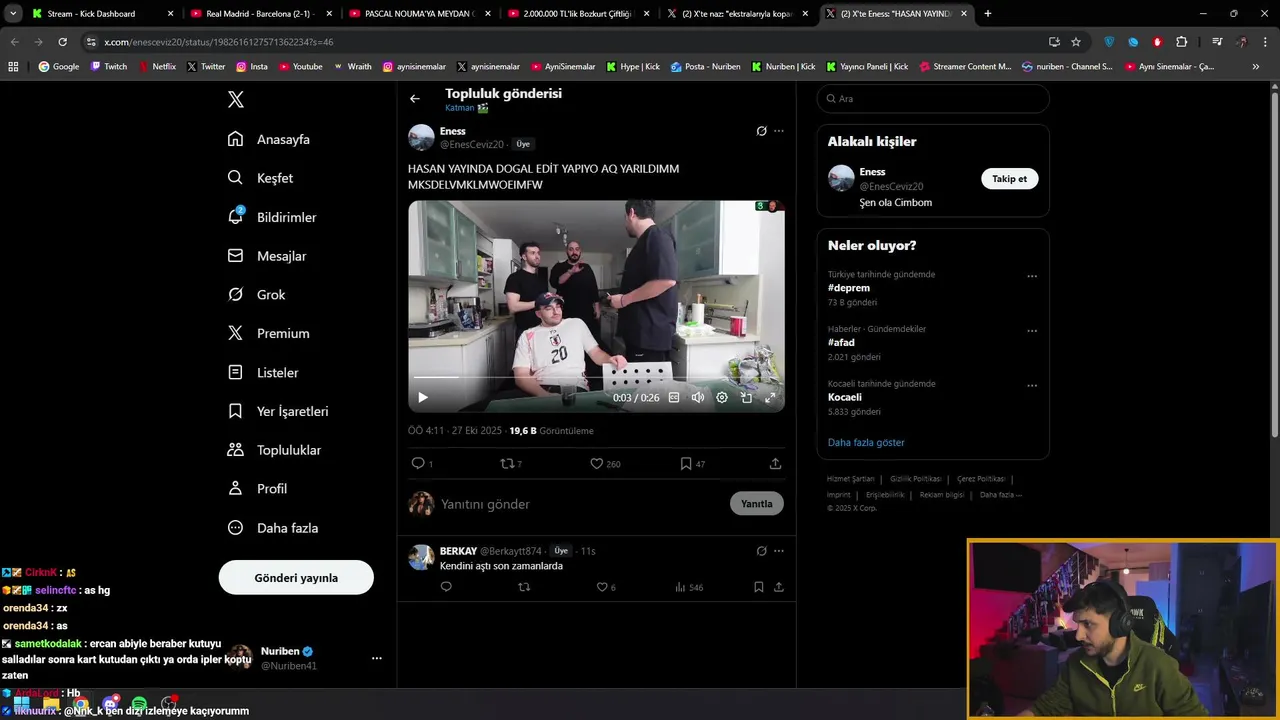Image resolution: width=1280 pixels, height=720 pixels.
Task: Open Mesajlar in the sidebar
Action: [x=267, y=256]
